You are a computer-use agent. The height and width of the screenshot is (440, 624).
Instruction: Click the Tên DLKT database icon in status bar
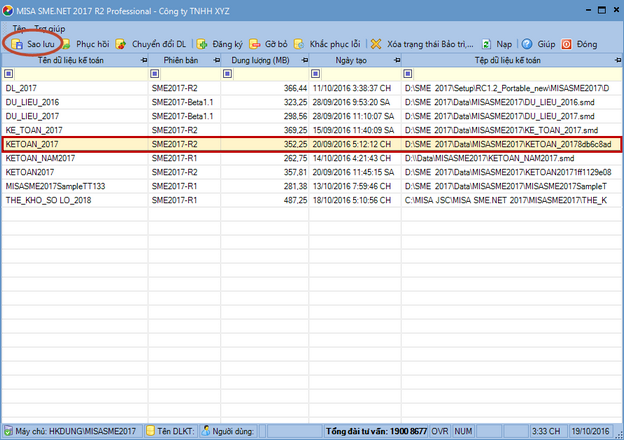[x=150, y=431]
